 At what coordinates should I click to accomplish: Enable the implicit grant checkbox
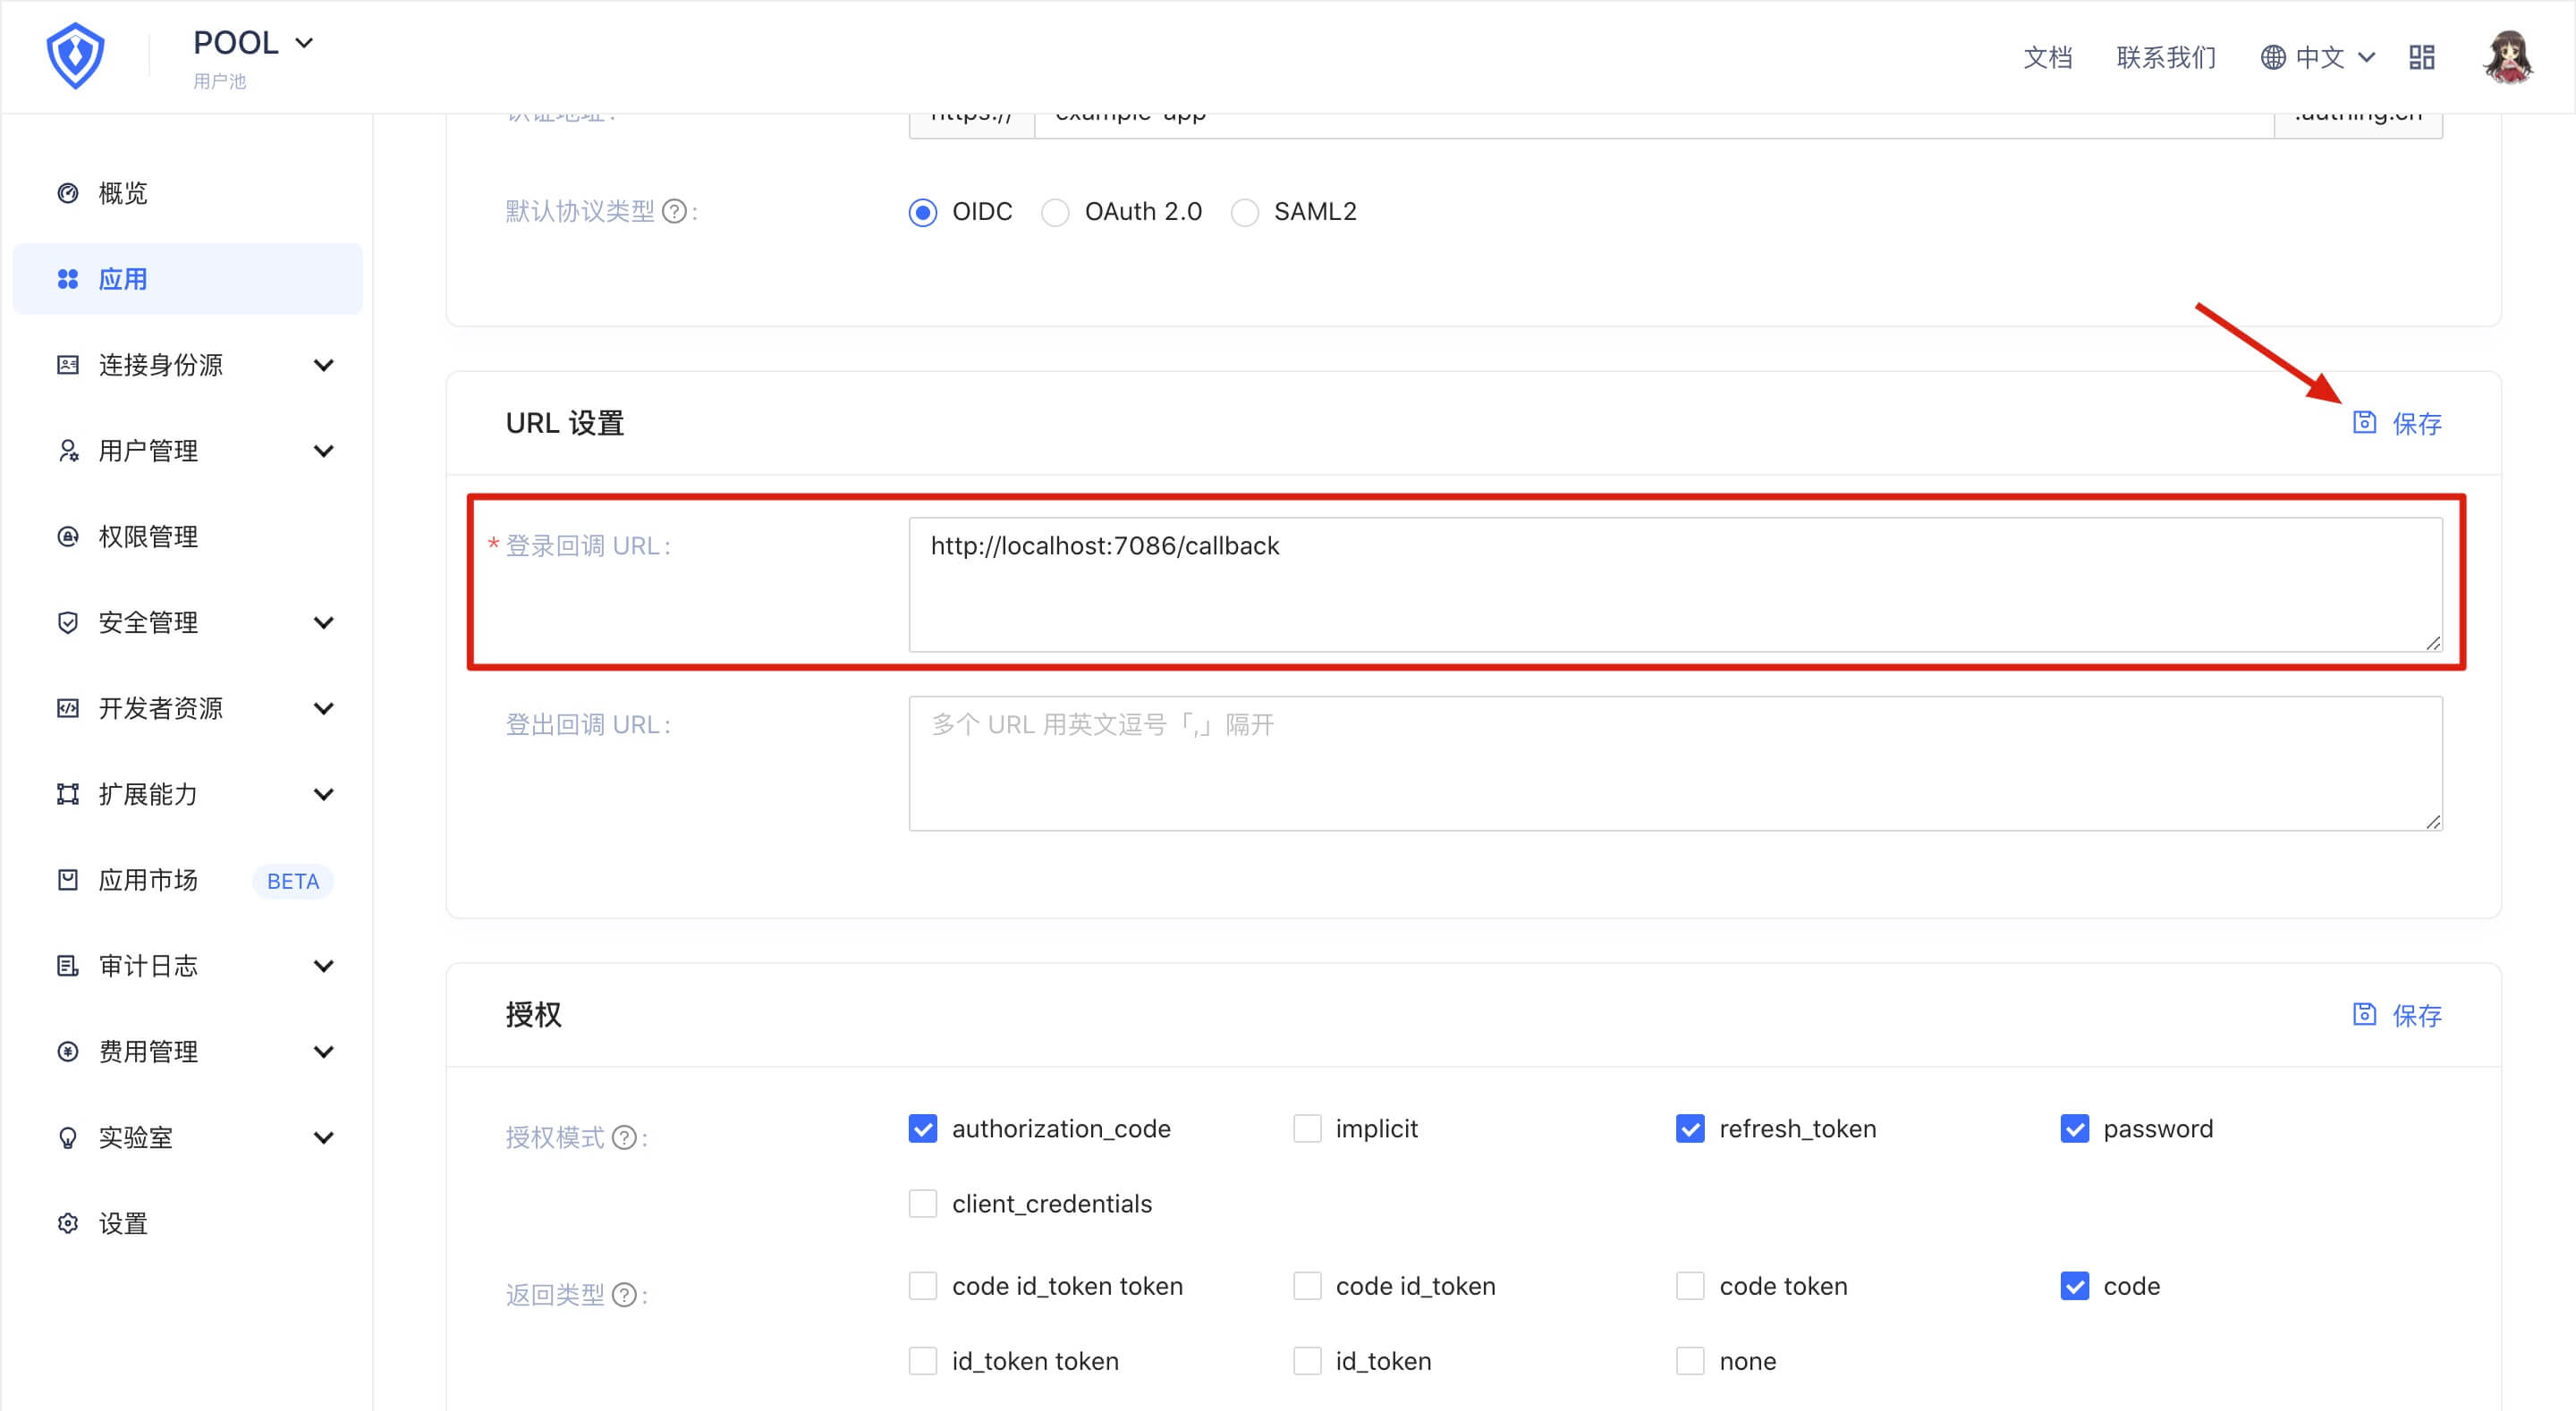coord(1307,1129)
